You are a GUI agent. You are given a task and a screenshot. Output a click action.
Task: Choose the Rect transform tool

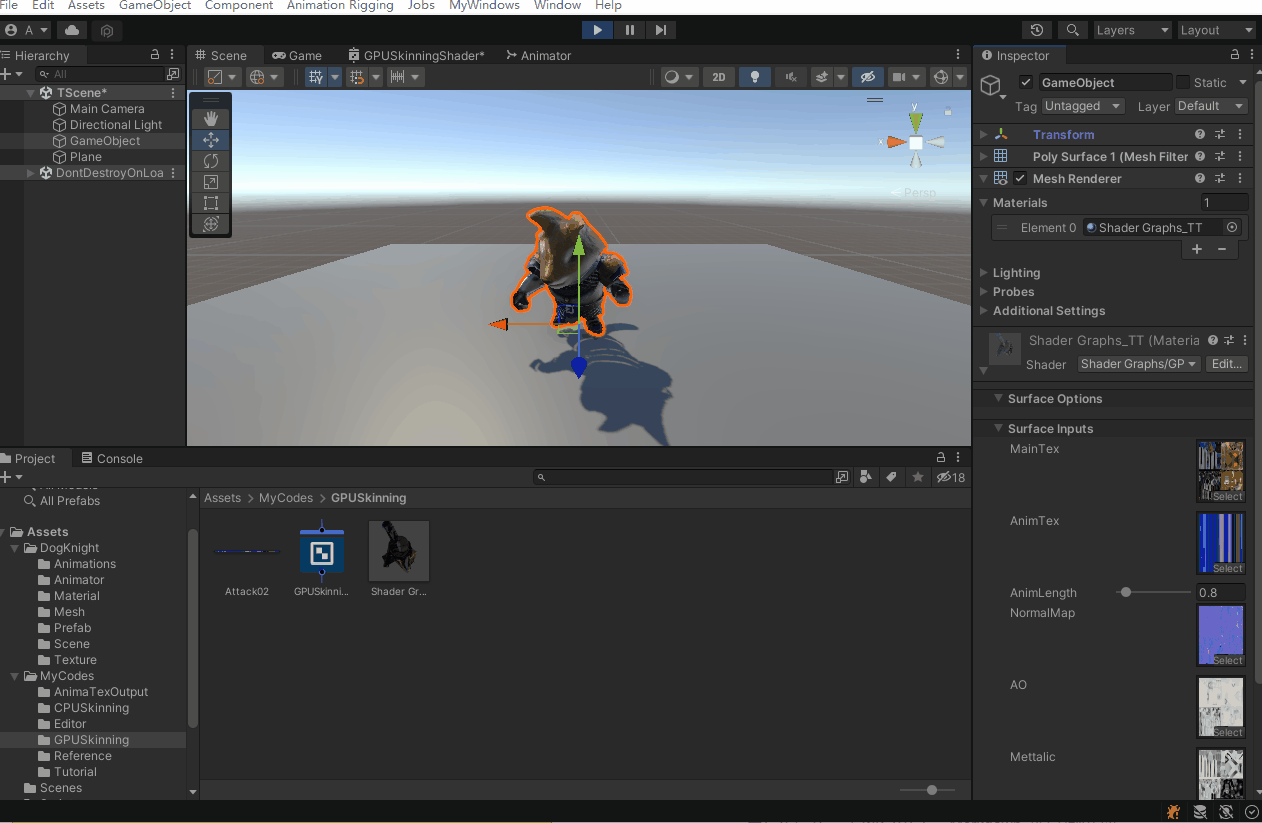(210, 203)
